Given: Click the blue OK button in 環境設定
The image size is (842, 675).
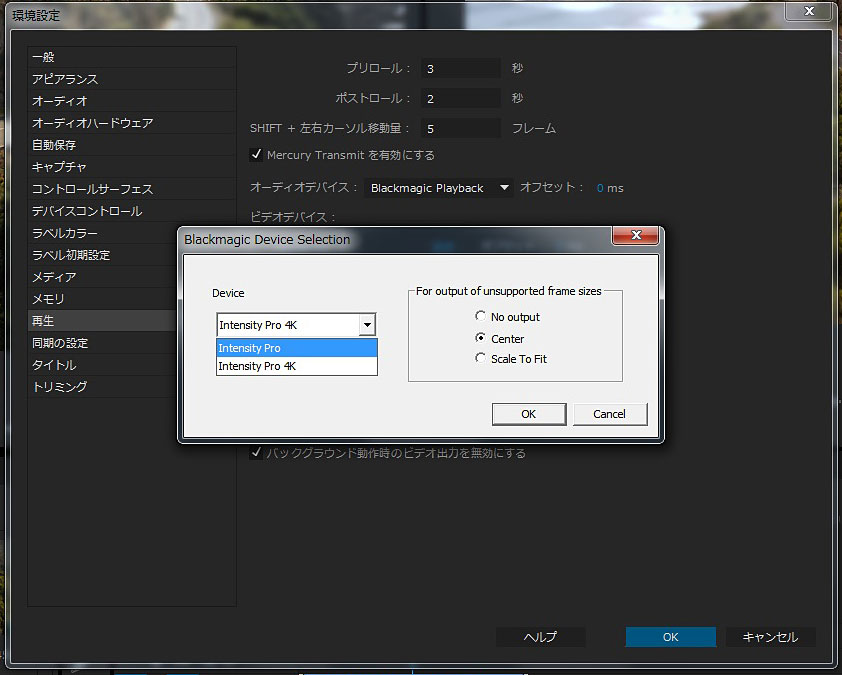Looking at the screenshot, I should click(x=671, y=637).
